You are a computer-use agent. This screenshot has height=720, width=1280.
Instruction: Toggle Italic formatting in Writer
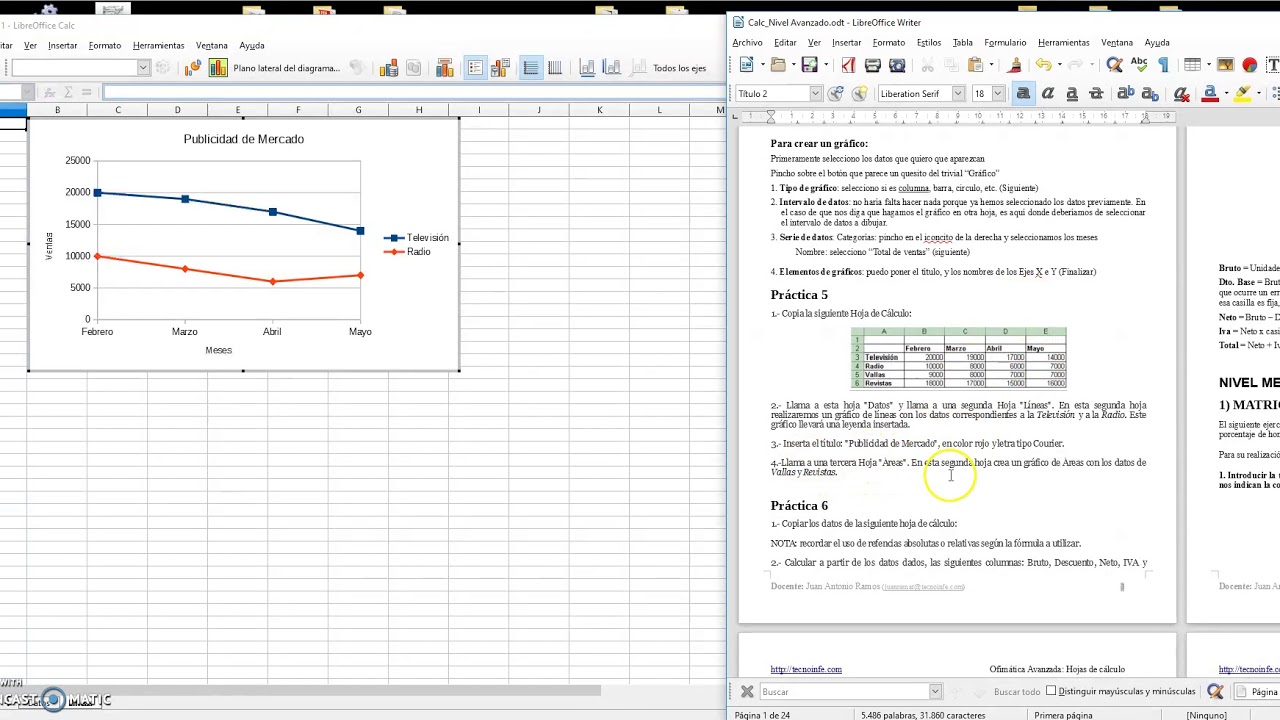coord(1048,94)
